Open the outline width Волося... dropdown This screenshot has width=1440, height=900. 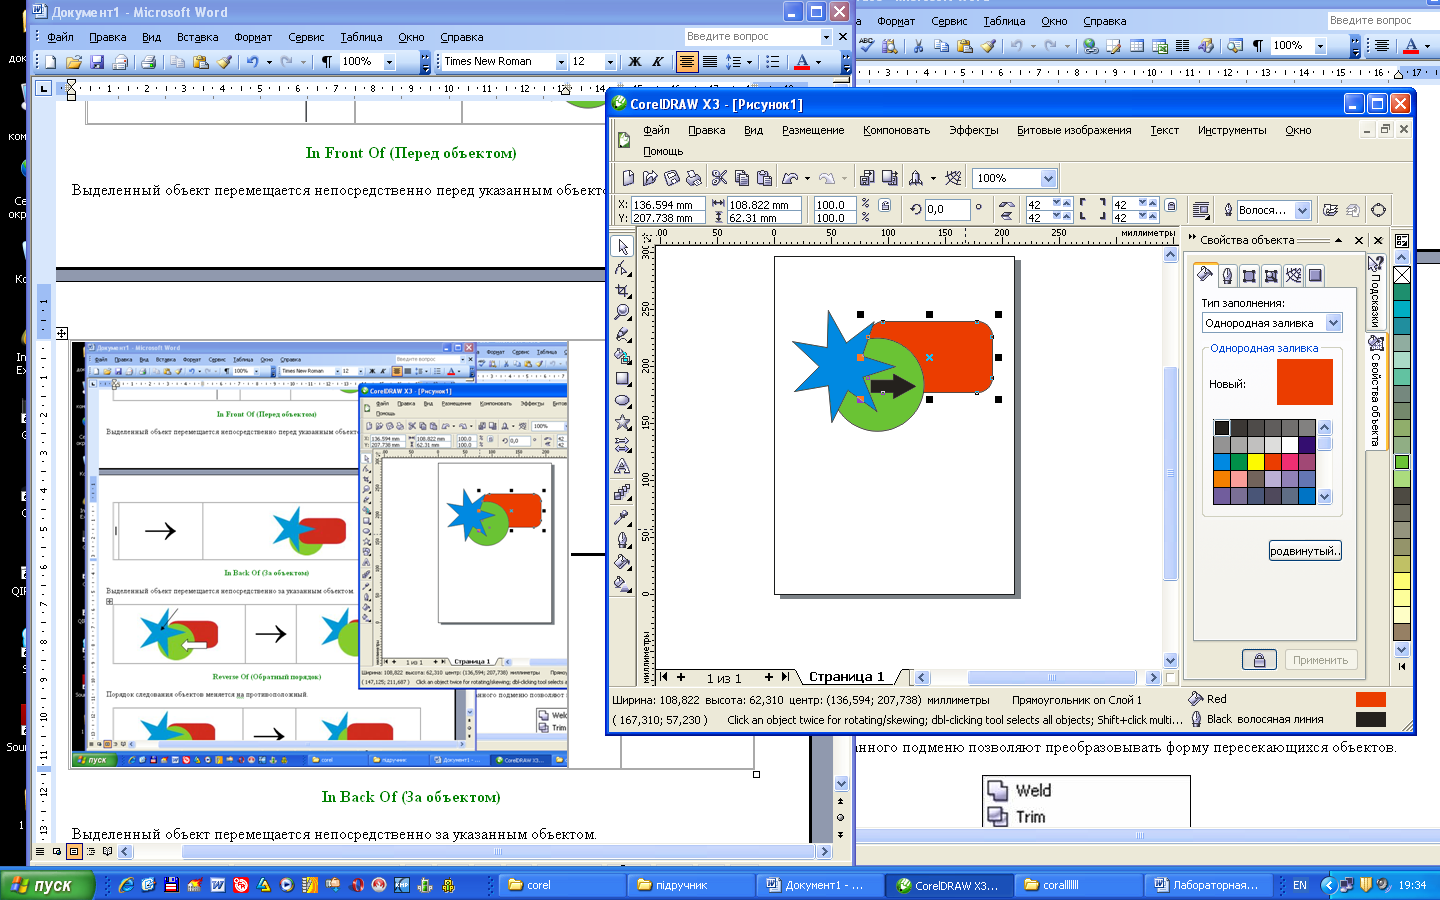(1302, 210)
